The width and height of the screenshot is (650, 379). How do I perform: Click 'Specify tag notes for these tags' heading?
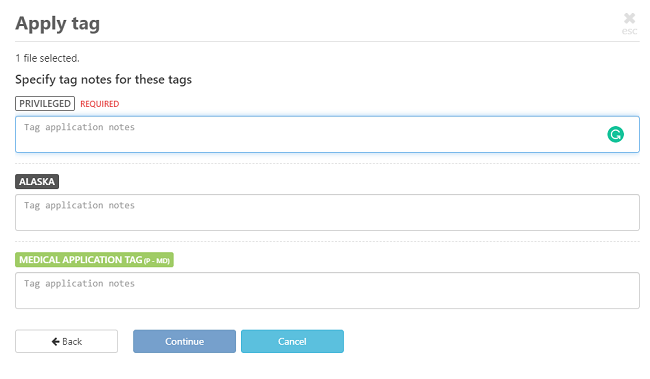(103, 80)
